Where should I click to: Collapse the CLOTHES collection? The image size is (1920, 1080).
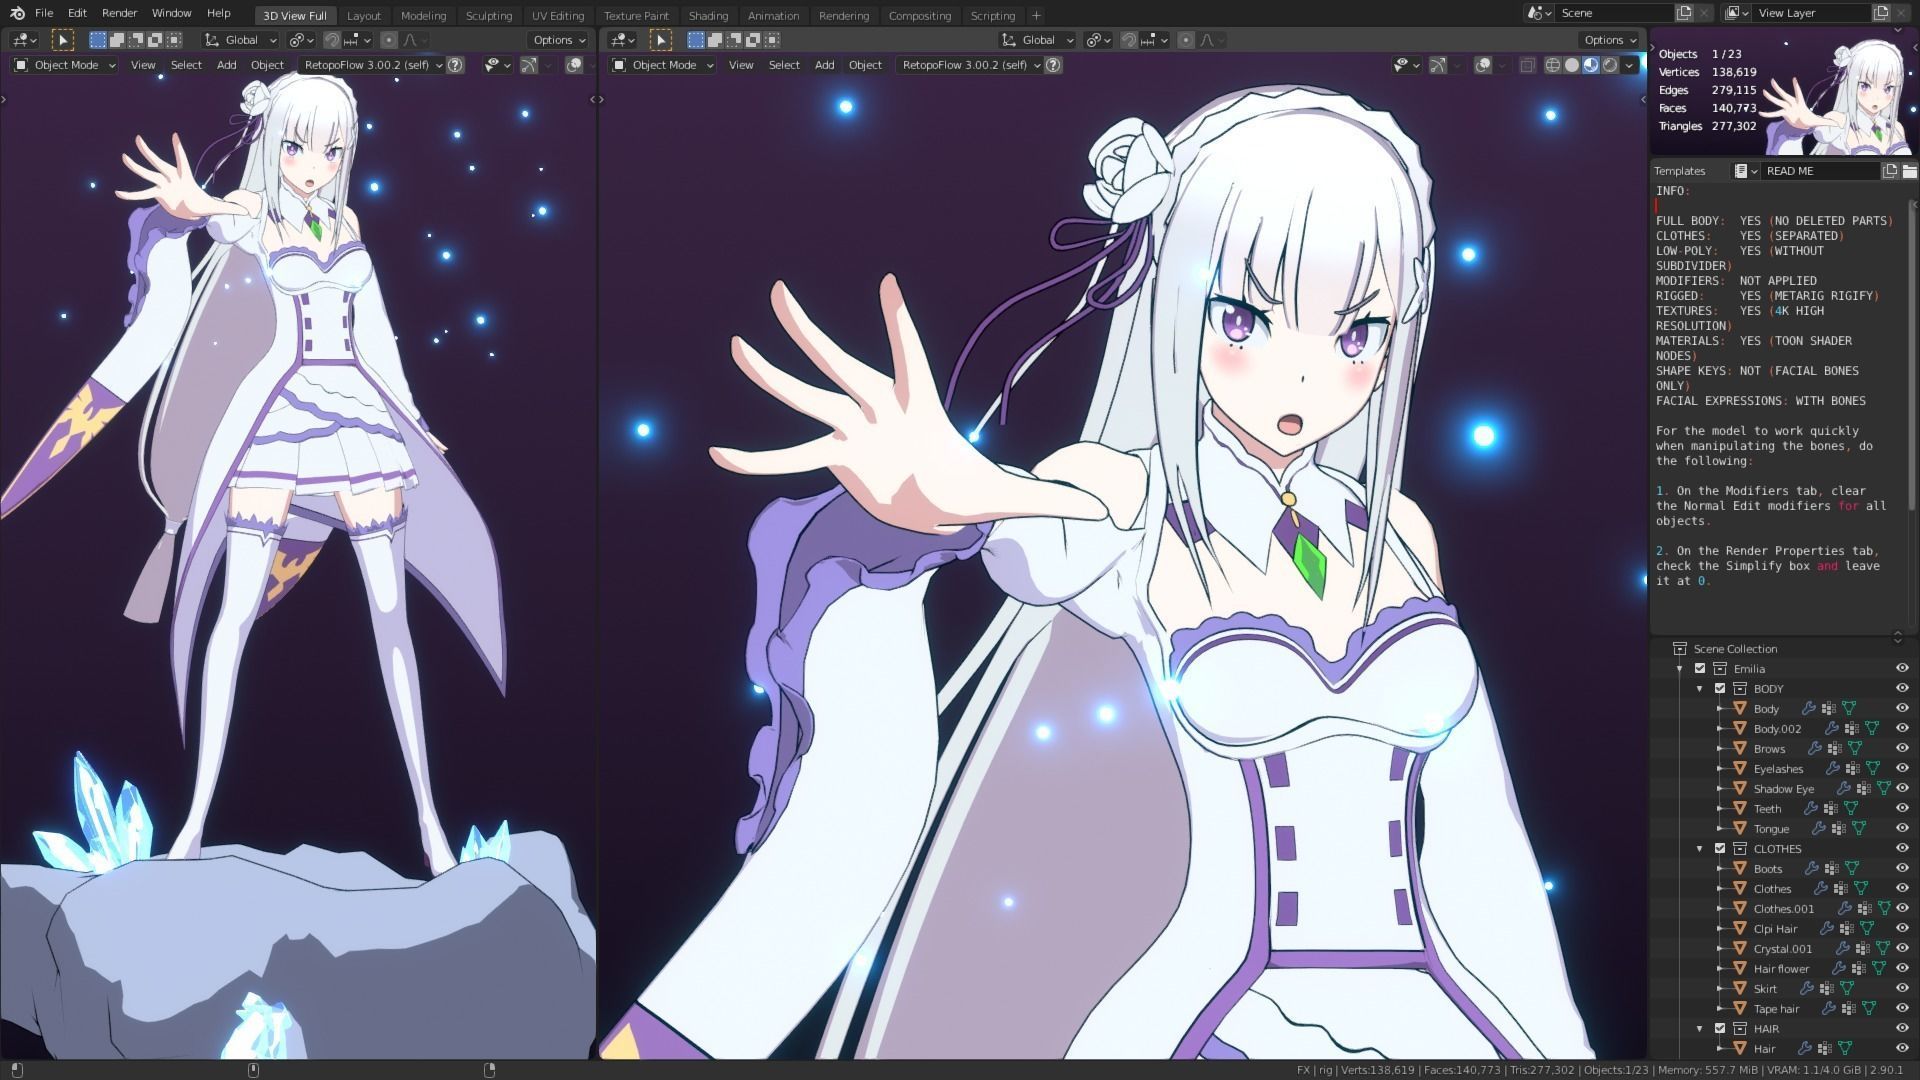click(1699, 849)
